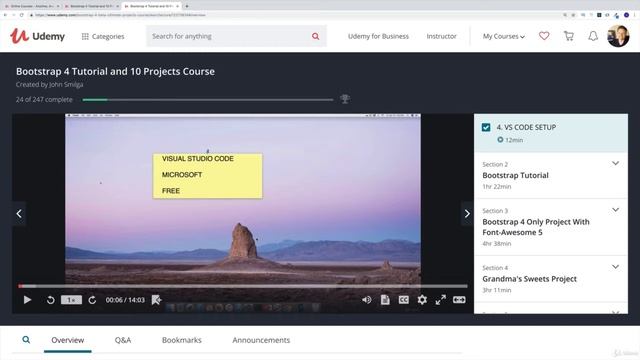Open the notifications bell icon

593,36
